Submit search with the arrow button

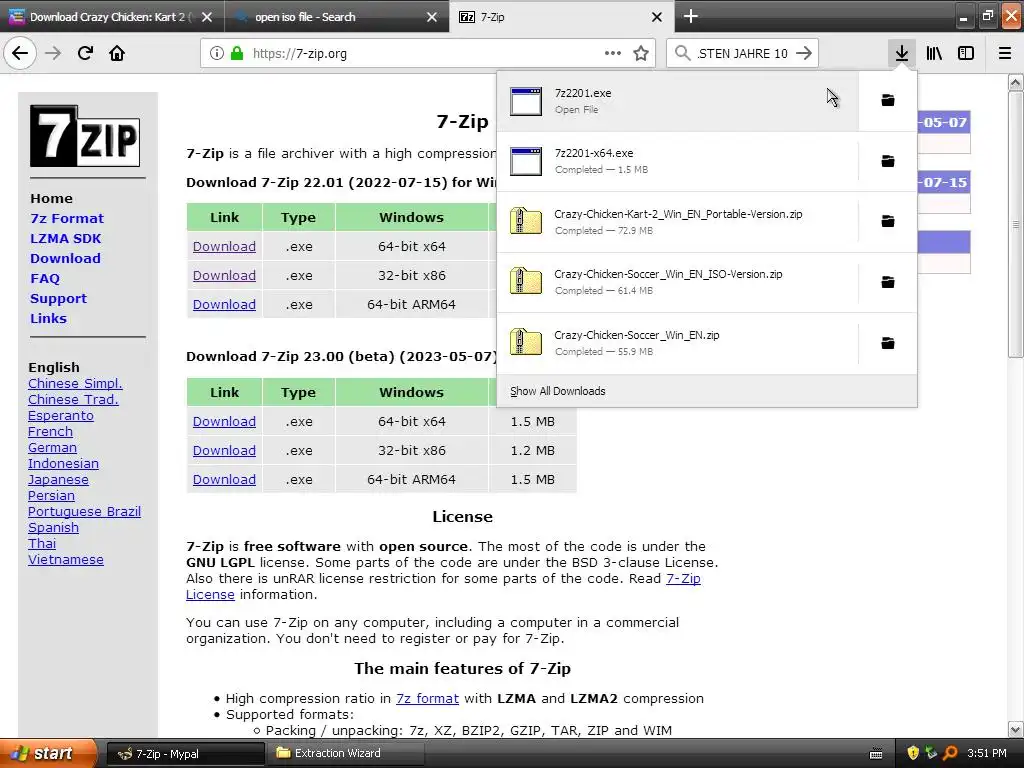click(x=804, y=53)
